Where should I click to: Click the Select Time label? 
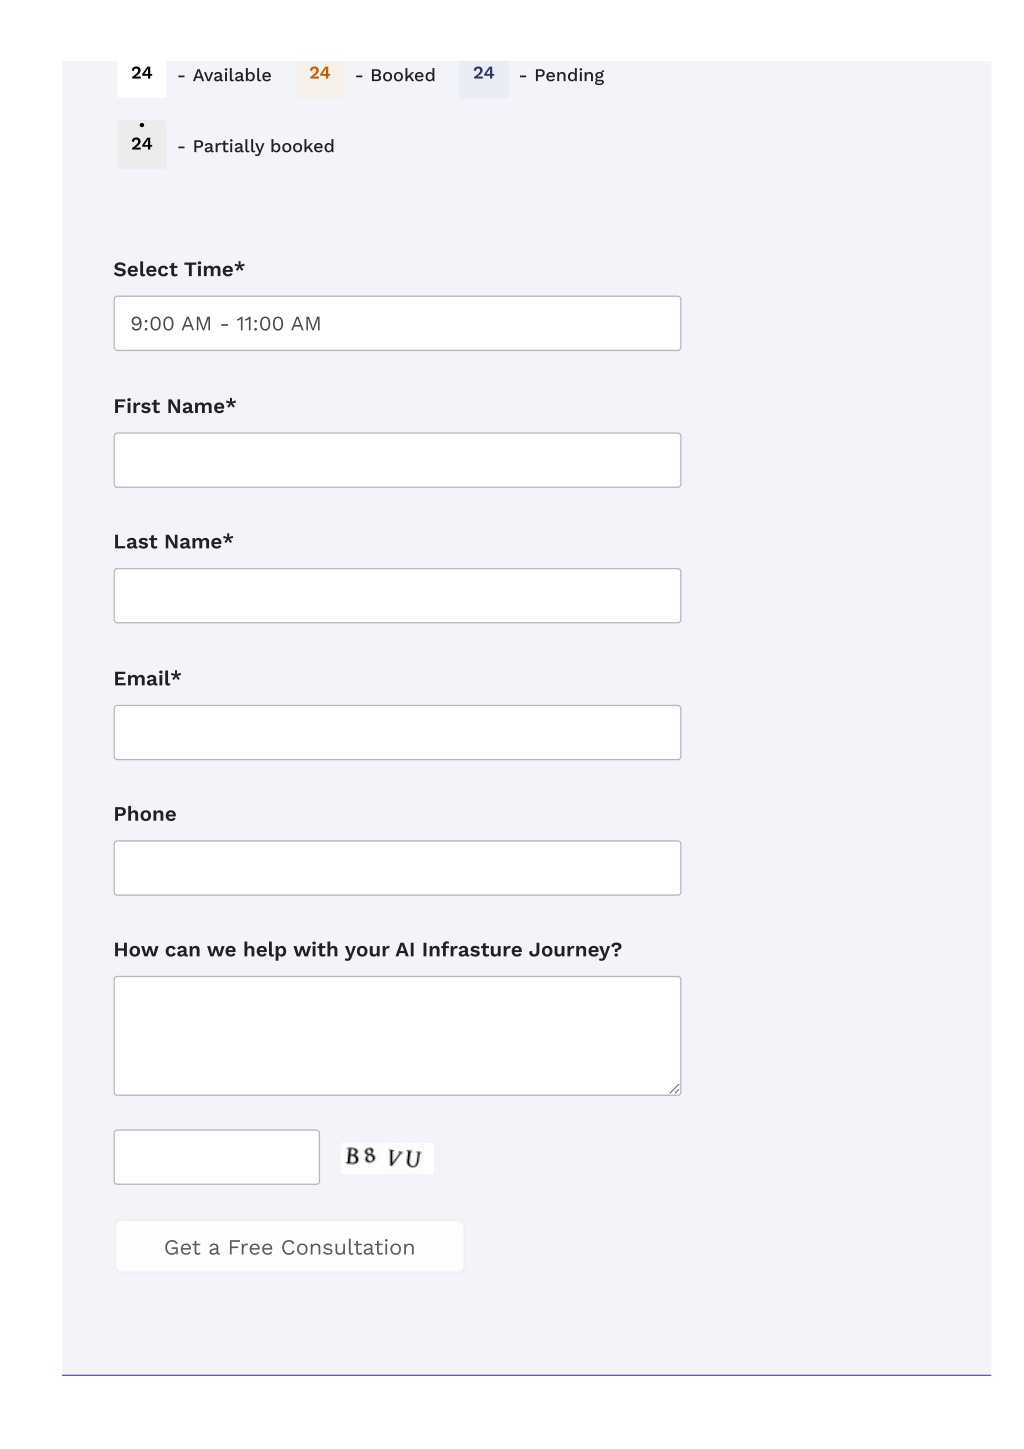(179, 269)
